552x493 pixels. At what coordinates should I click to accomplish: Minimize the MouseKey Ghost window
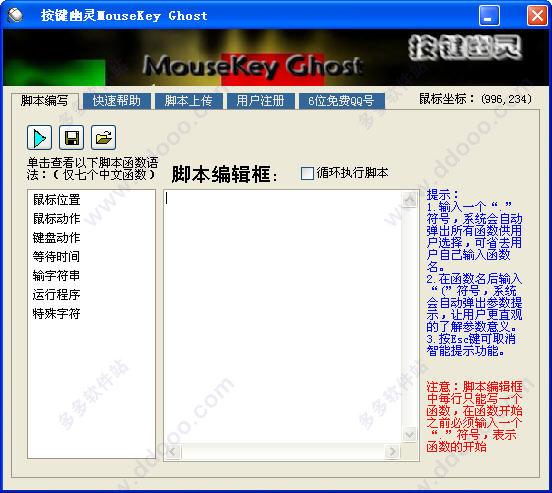pos(489,16)
